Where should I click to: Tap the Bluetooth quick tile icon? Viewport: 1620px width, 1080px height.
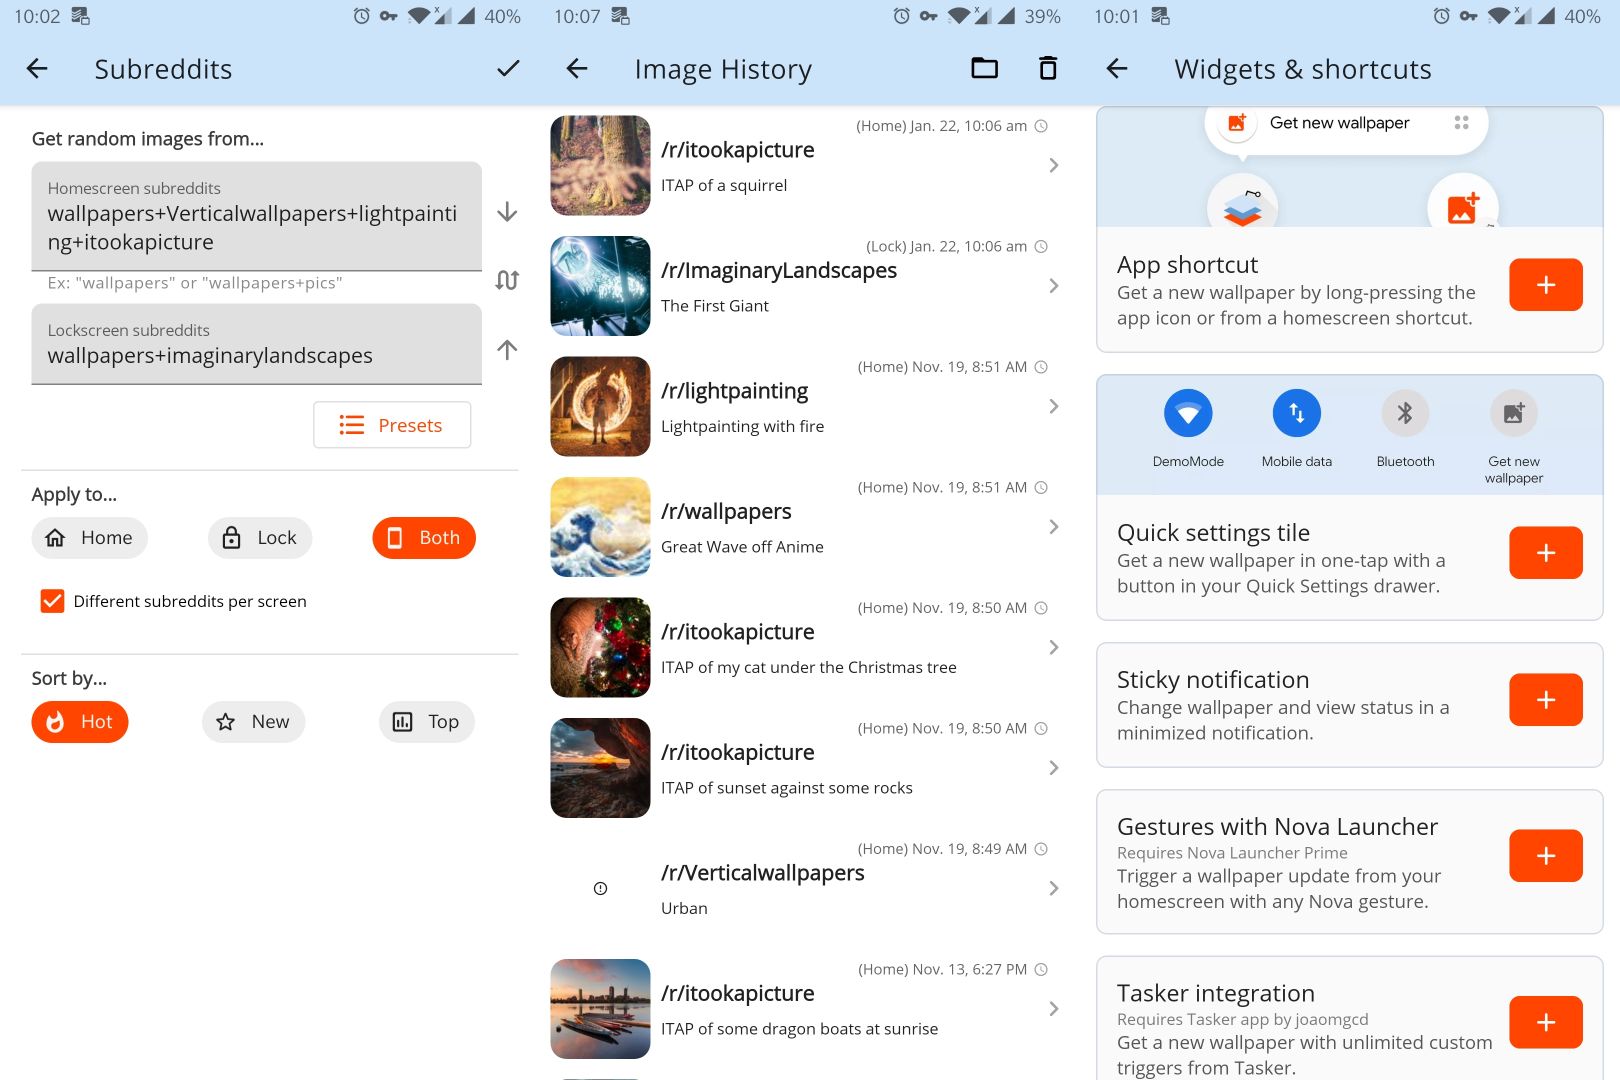coord(1405,413)
